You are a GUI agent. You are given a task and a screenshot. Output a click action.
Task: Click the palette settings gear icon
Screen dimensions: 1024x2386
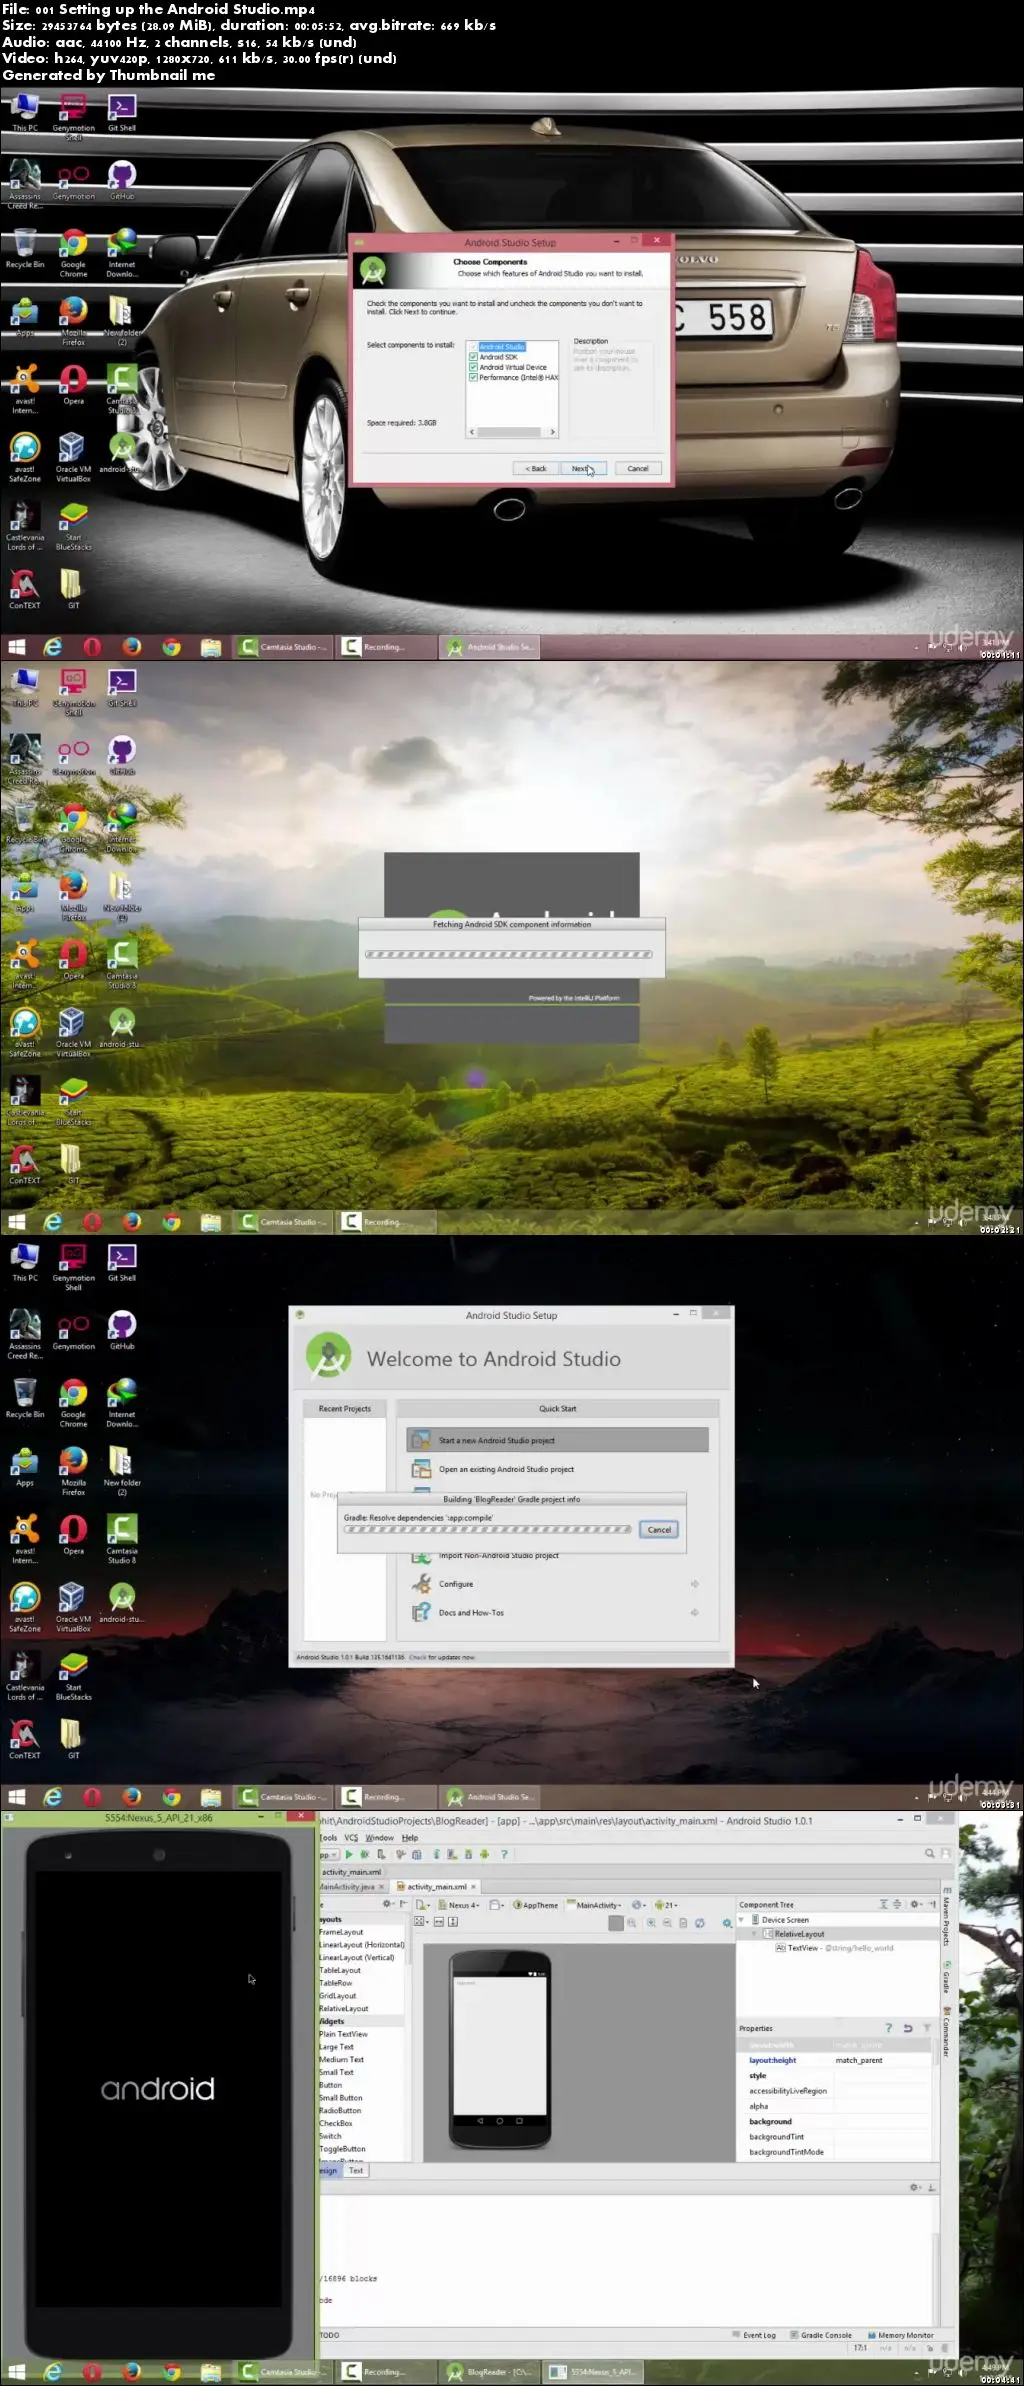[387, 1905]
